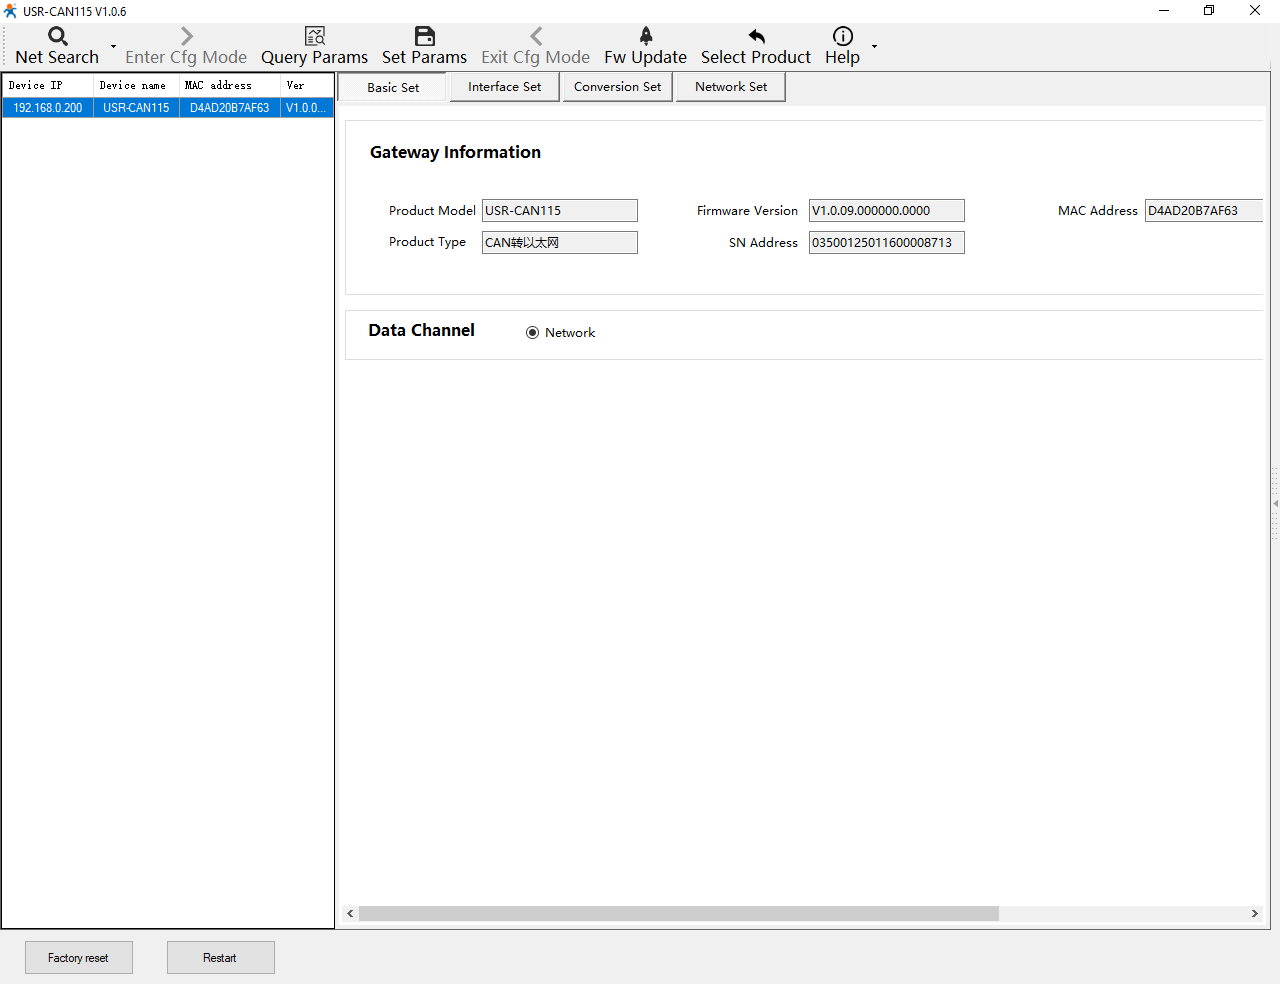
Task: Select device row 192.168.0.200
Action: click(x=48, y=108)
